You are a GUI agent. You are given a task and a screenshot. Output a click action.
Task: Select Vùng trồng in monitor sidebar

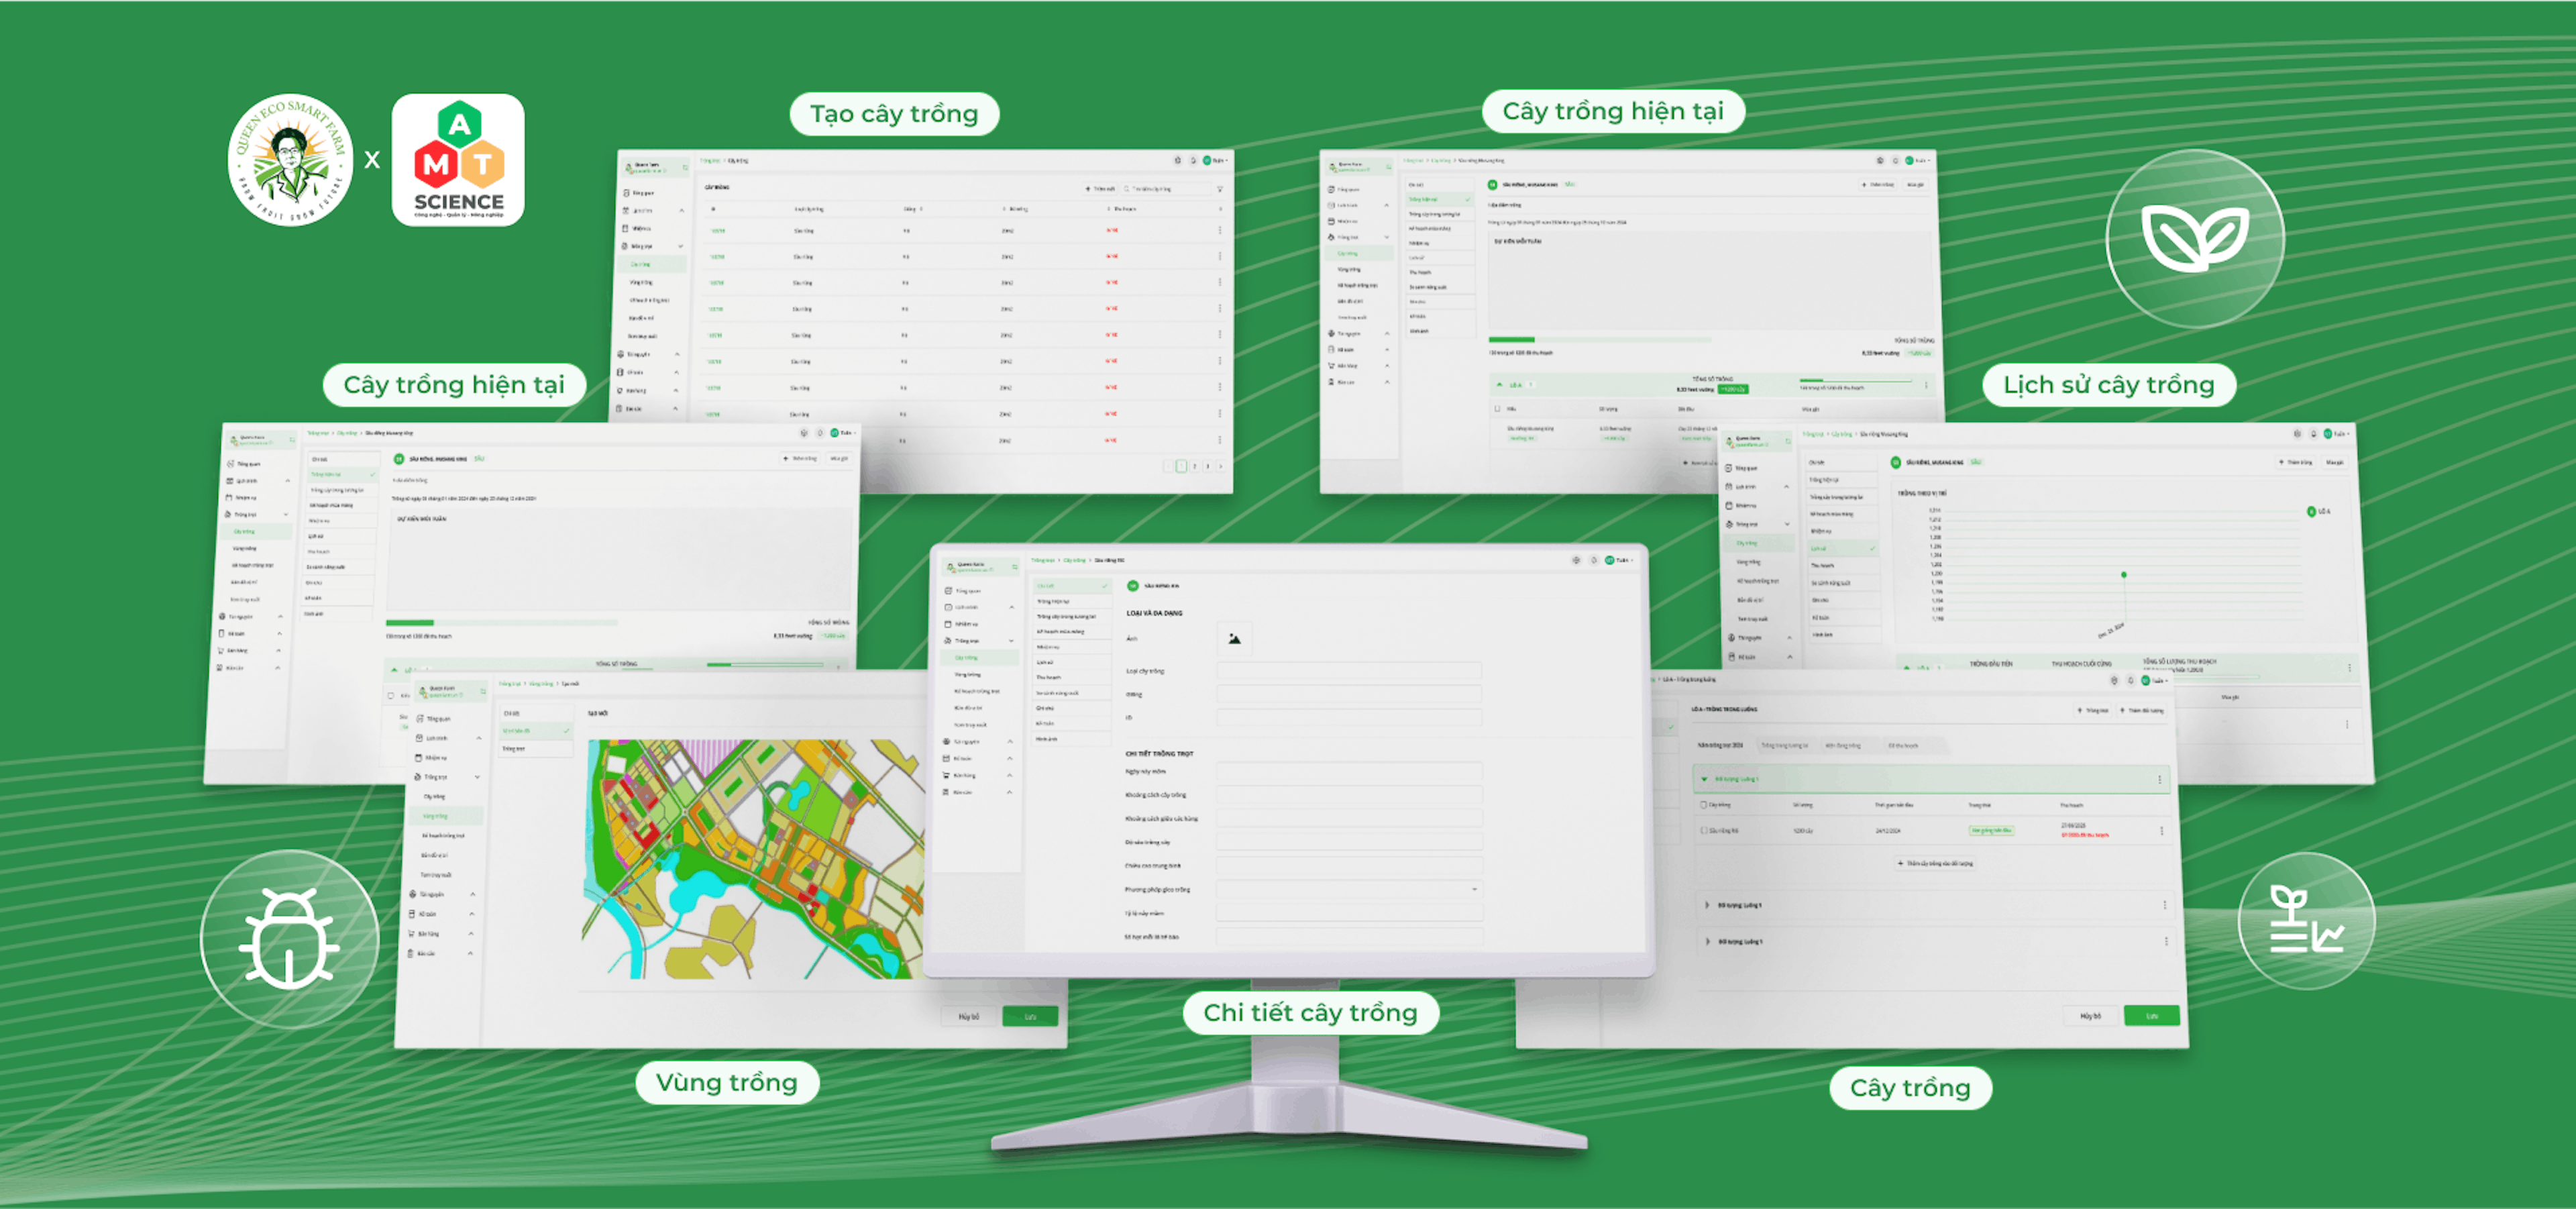point(967,675)
